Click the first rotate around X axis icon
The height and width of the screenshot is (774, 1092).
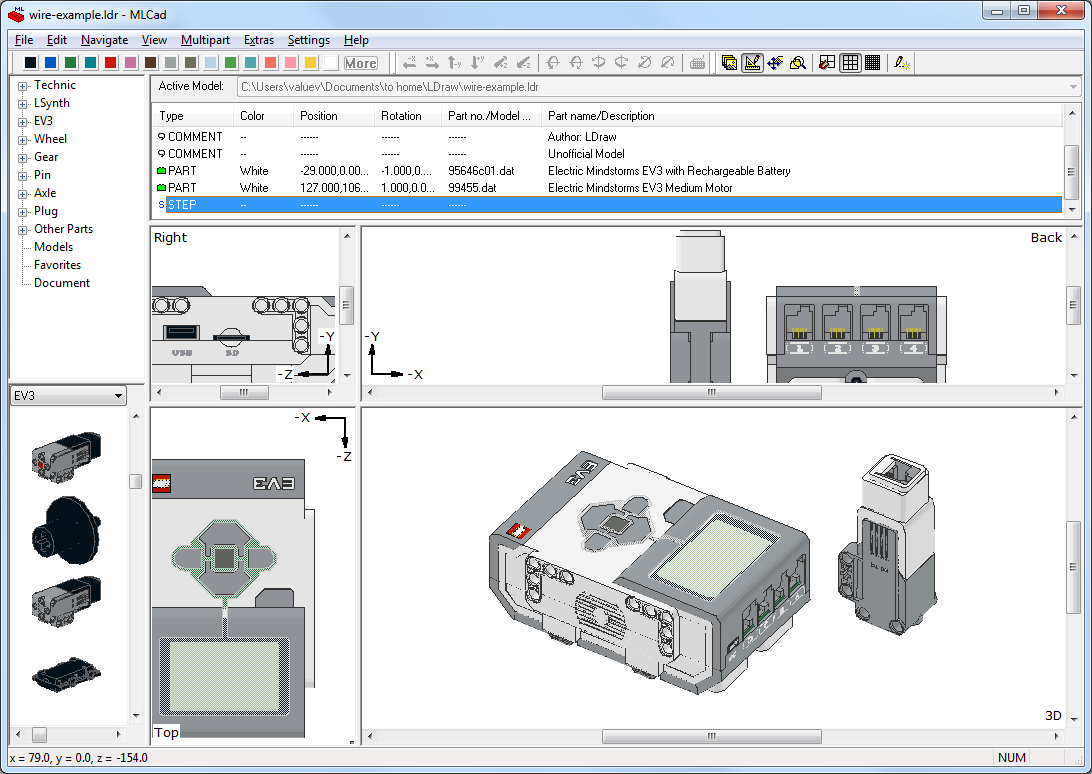coord(553,63)
